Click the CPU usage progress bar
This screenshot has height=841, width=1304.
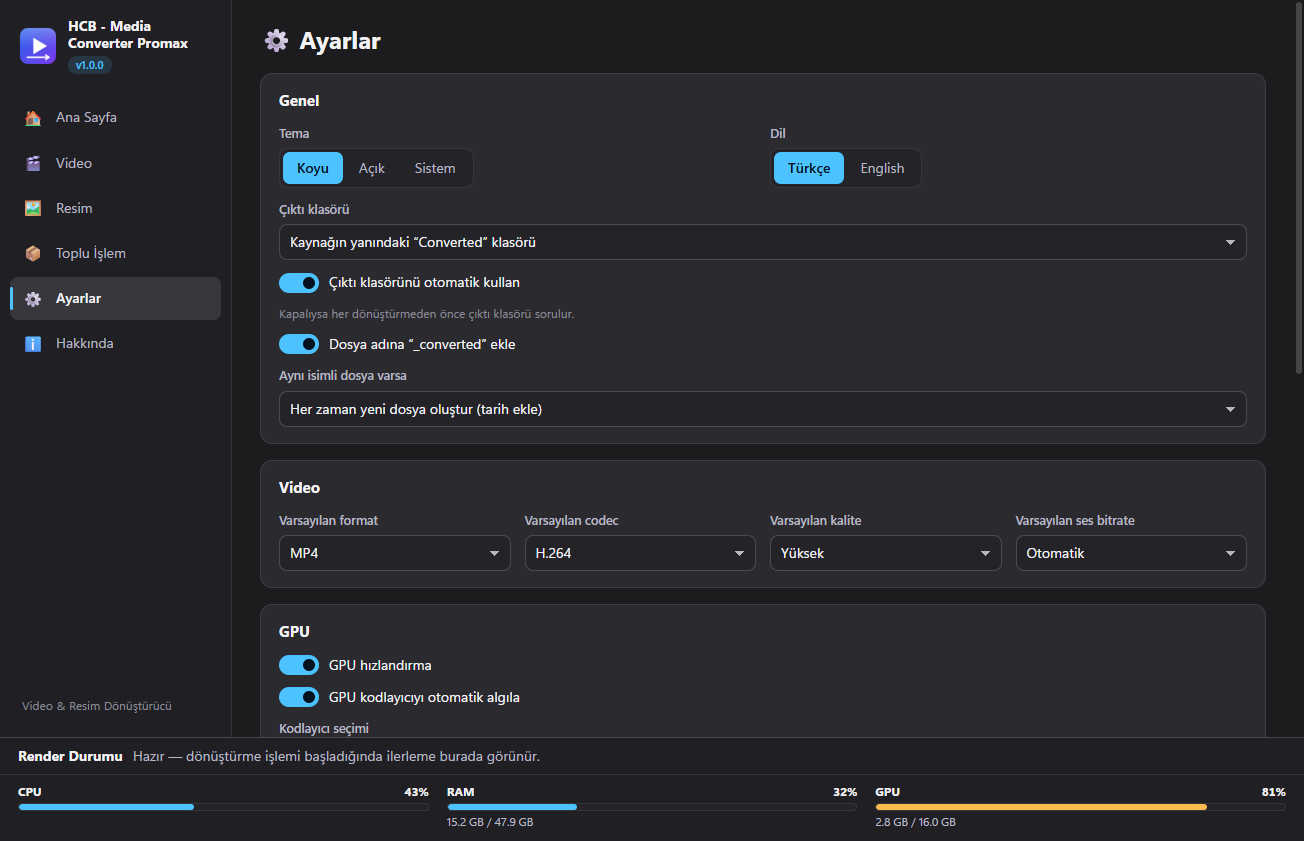(223, 807)
